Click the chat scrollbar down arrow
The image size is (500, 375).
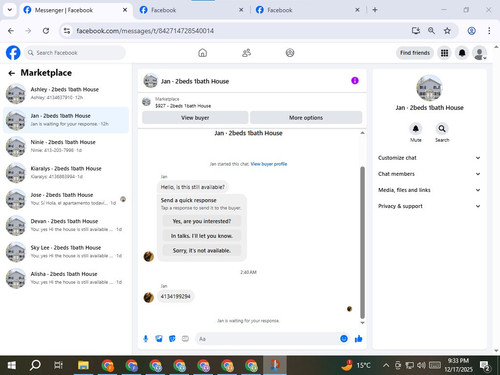coord(362,323)
